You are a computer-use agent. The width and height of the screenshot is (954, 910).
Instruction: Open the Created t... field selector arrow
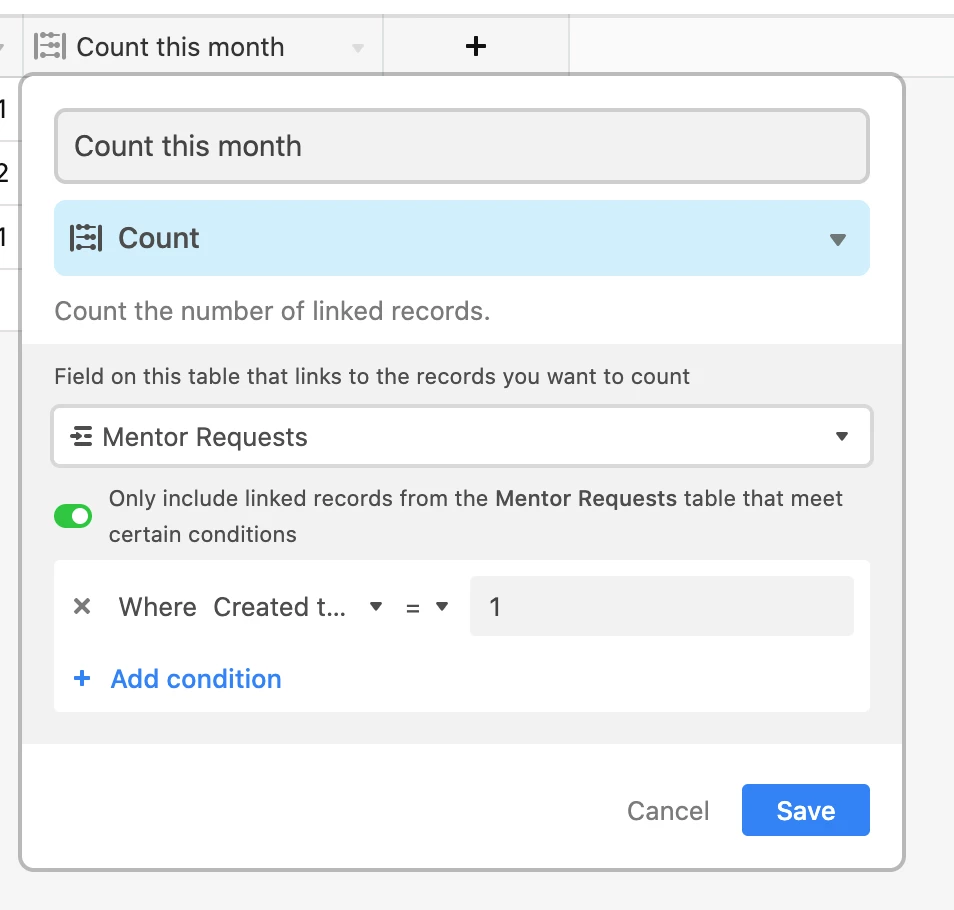click(x=376, y=606)
